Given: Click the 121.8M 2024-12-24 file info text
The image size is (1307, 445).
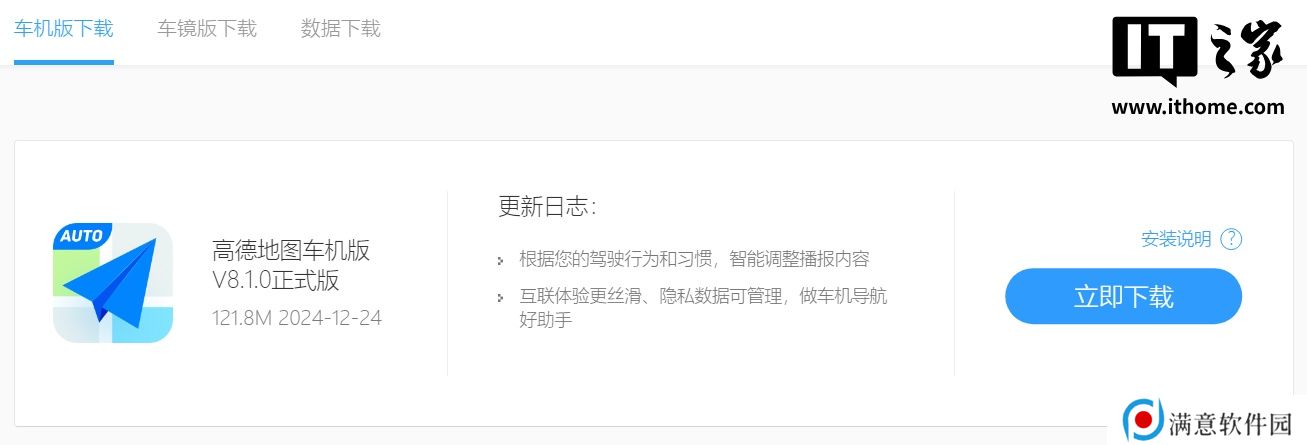Looking at the screenshot, I should (x=297, y=318).
